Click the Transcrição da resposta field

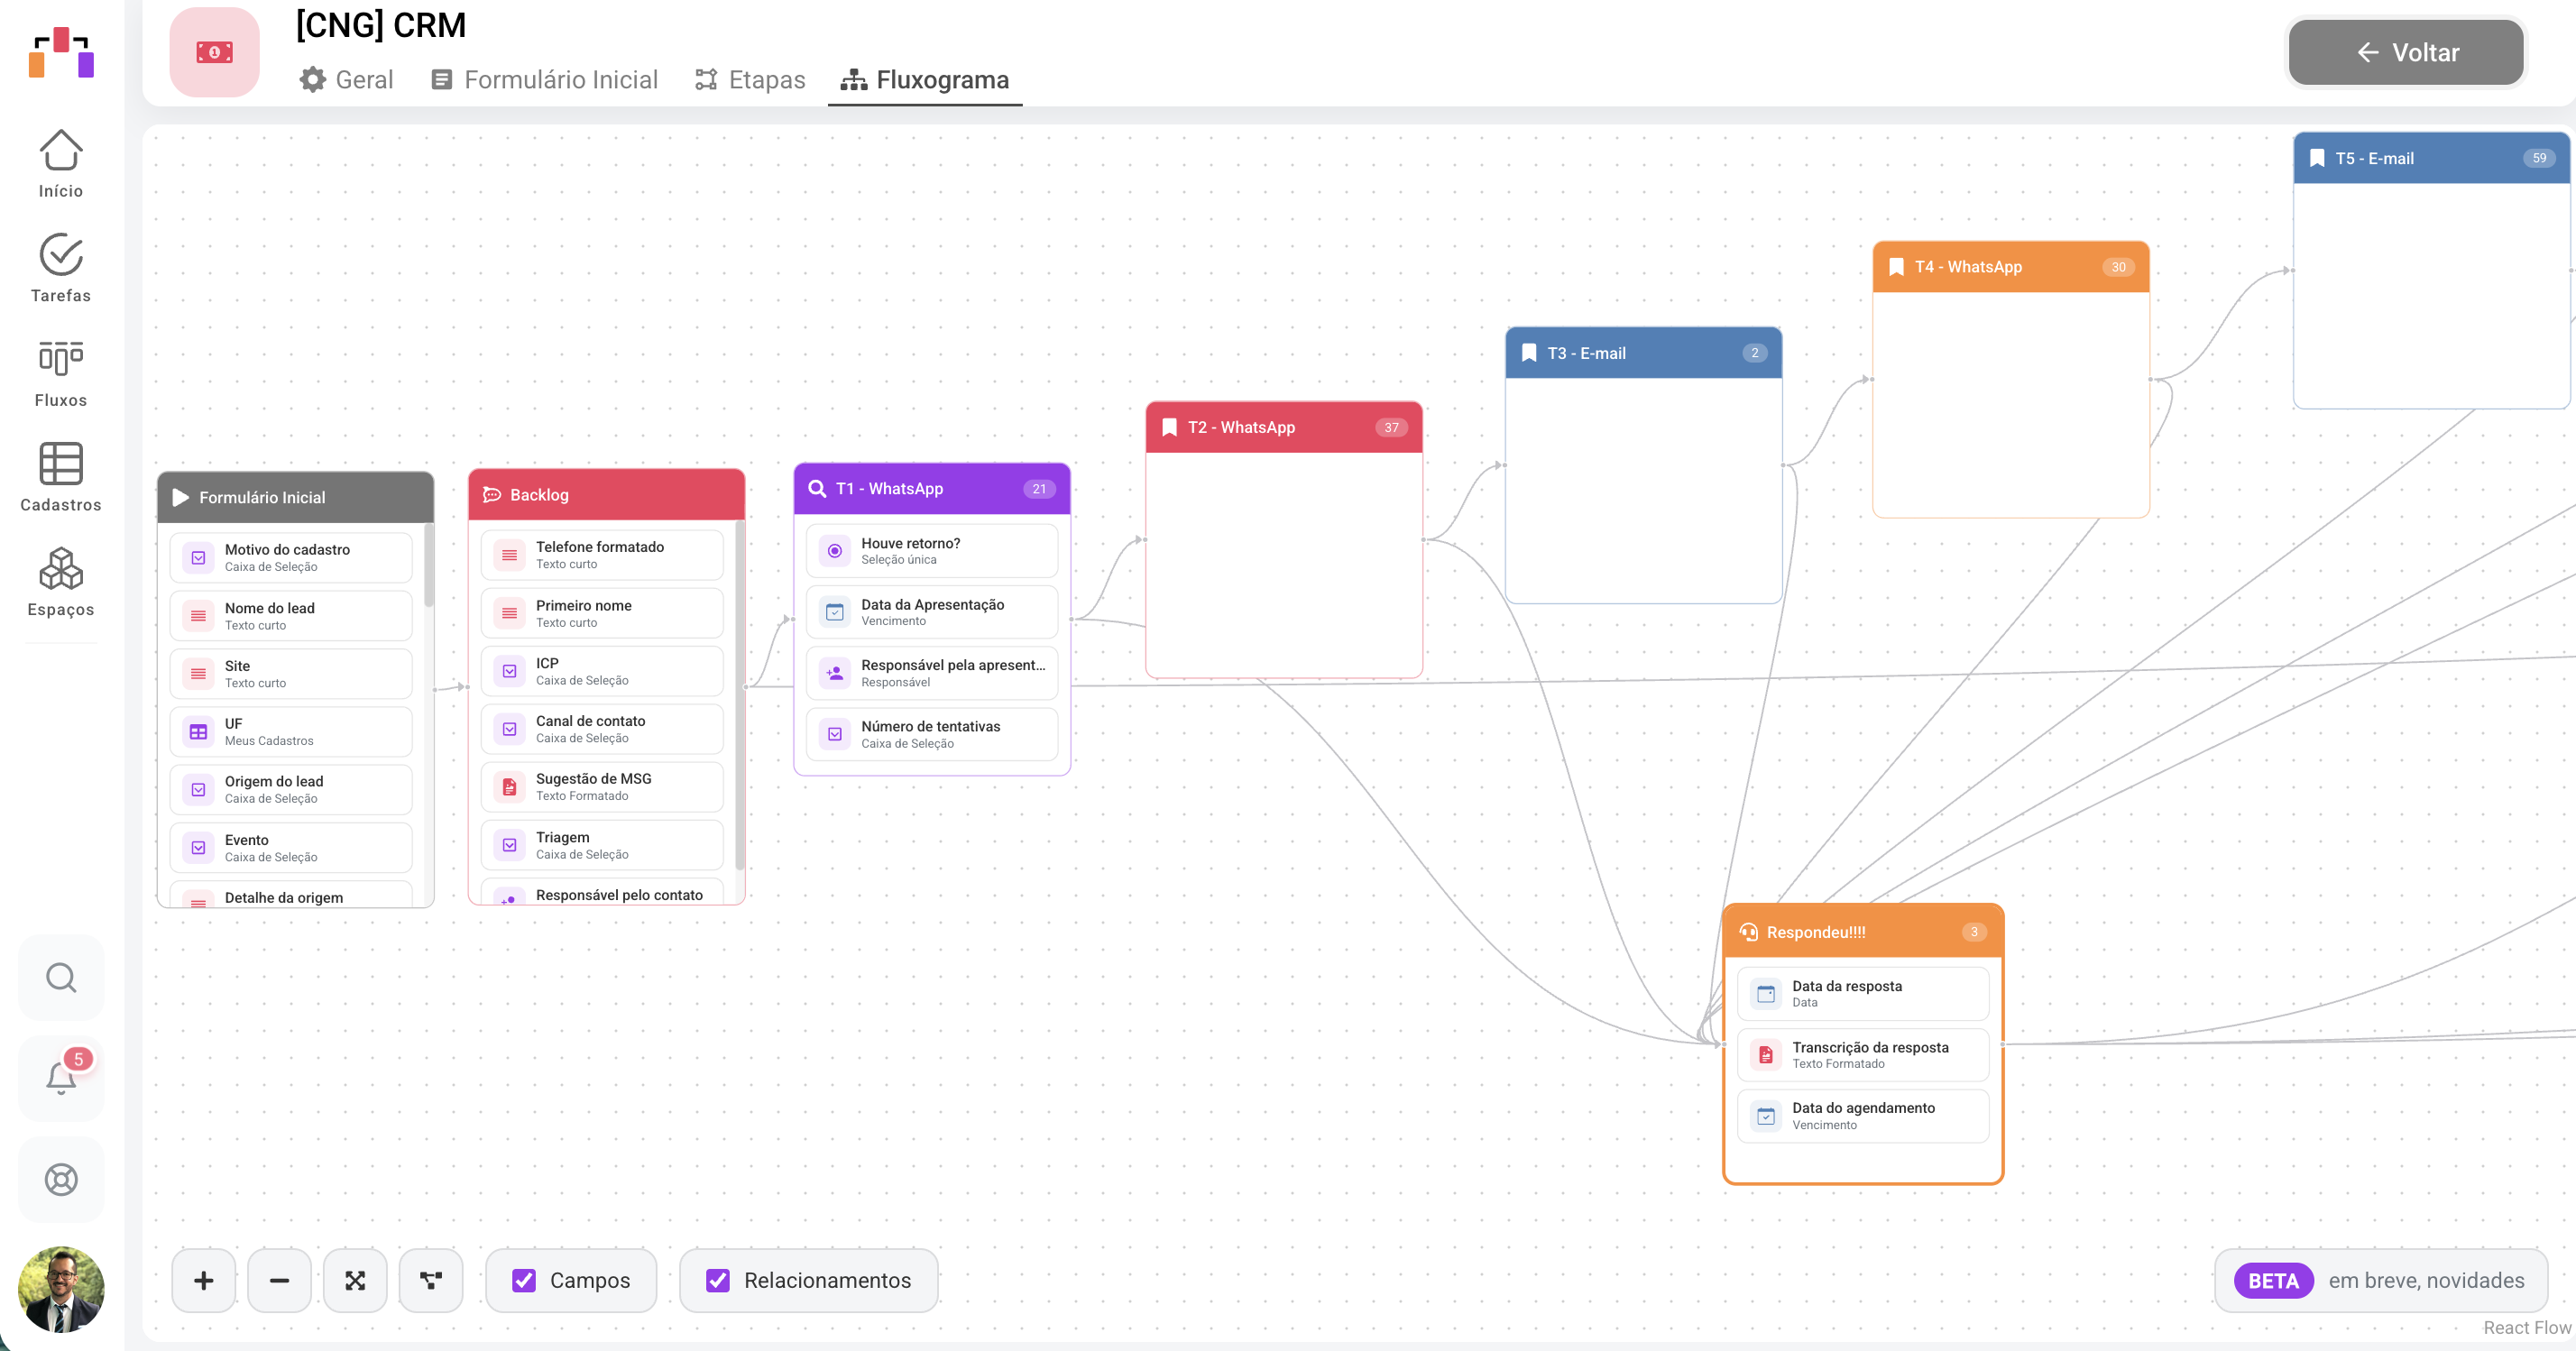click(x=1863, y=1055)
